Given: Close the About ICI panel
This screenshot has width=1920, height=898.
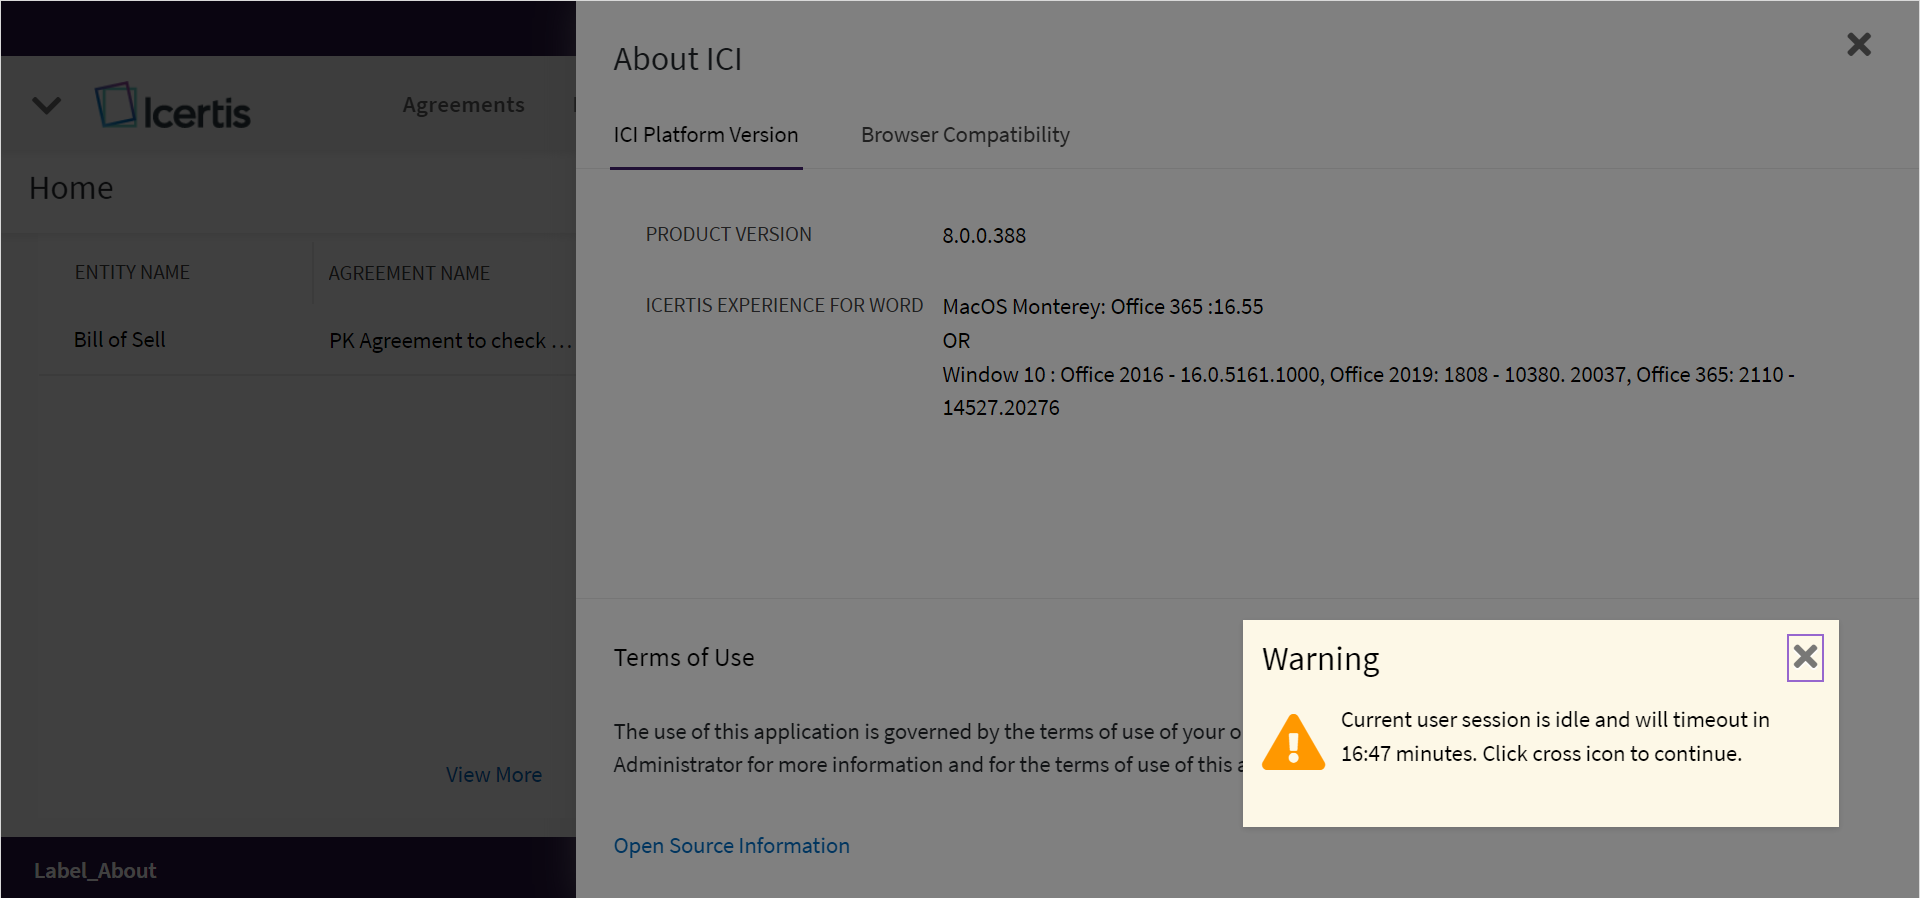Looking at the screenshot, I should pos(1858,44).
